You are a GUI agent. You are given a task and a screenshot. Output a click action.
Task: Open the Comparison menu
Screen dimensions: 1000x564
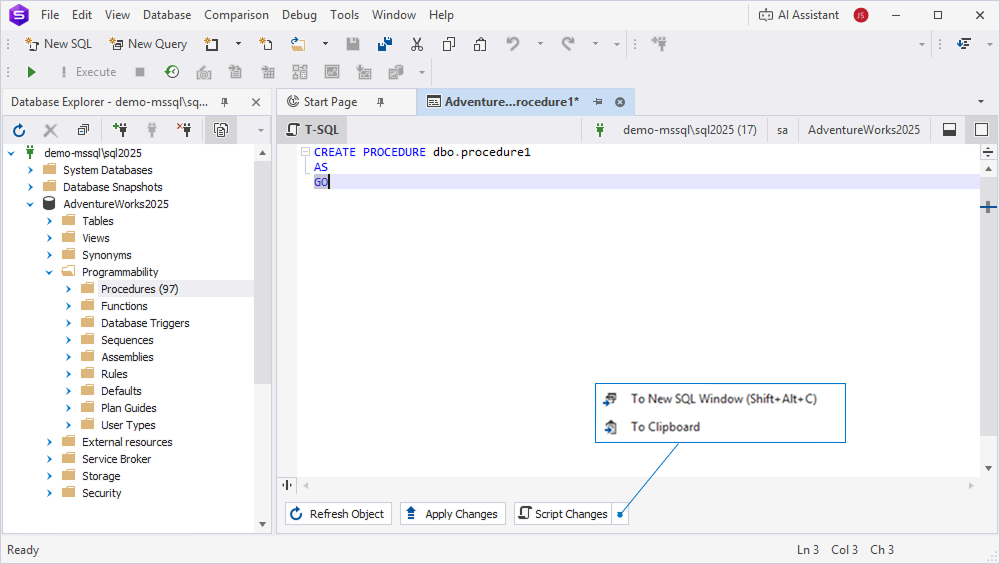(x=236, y=15)
